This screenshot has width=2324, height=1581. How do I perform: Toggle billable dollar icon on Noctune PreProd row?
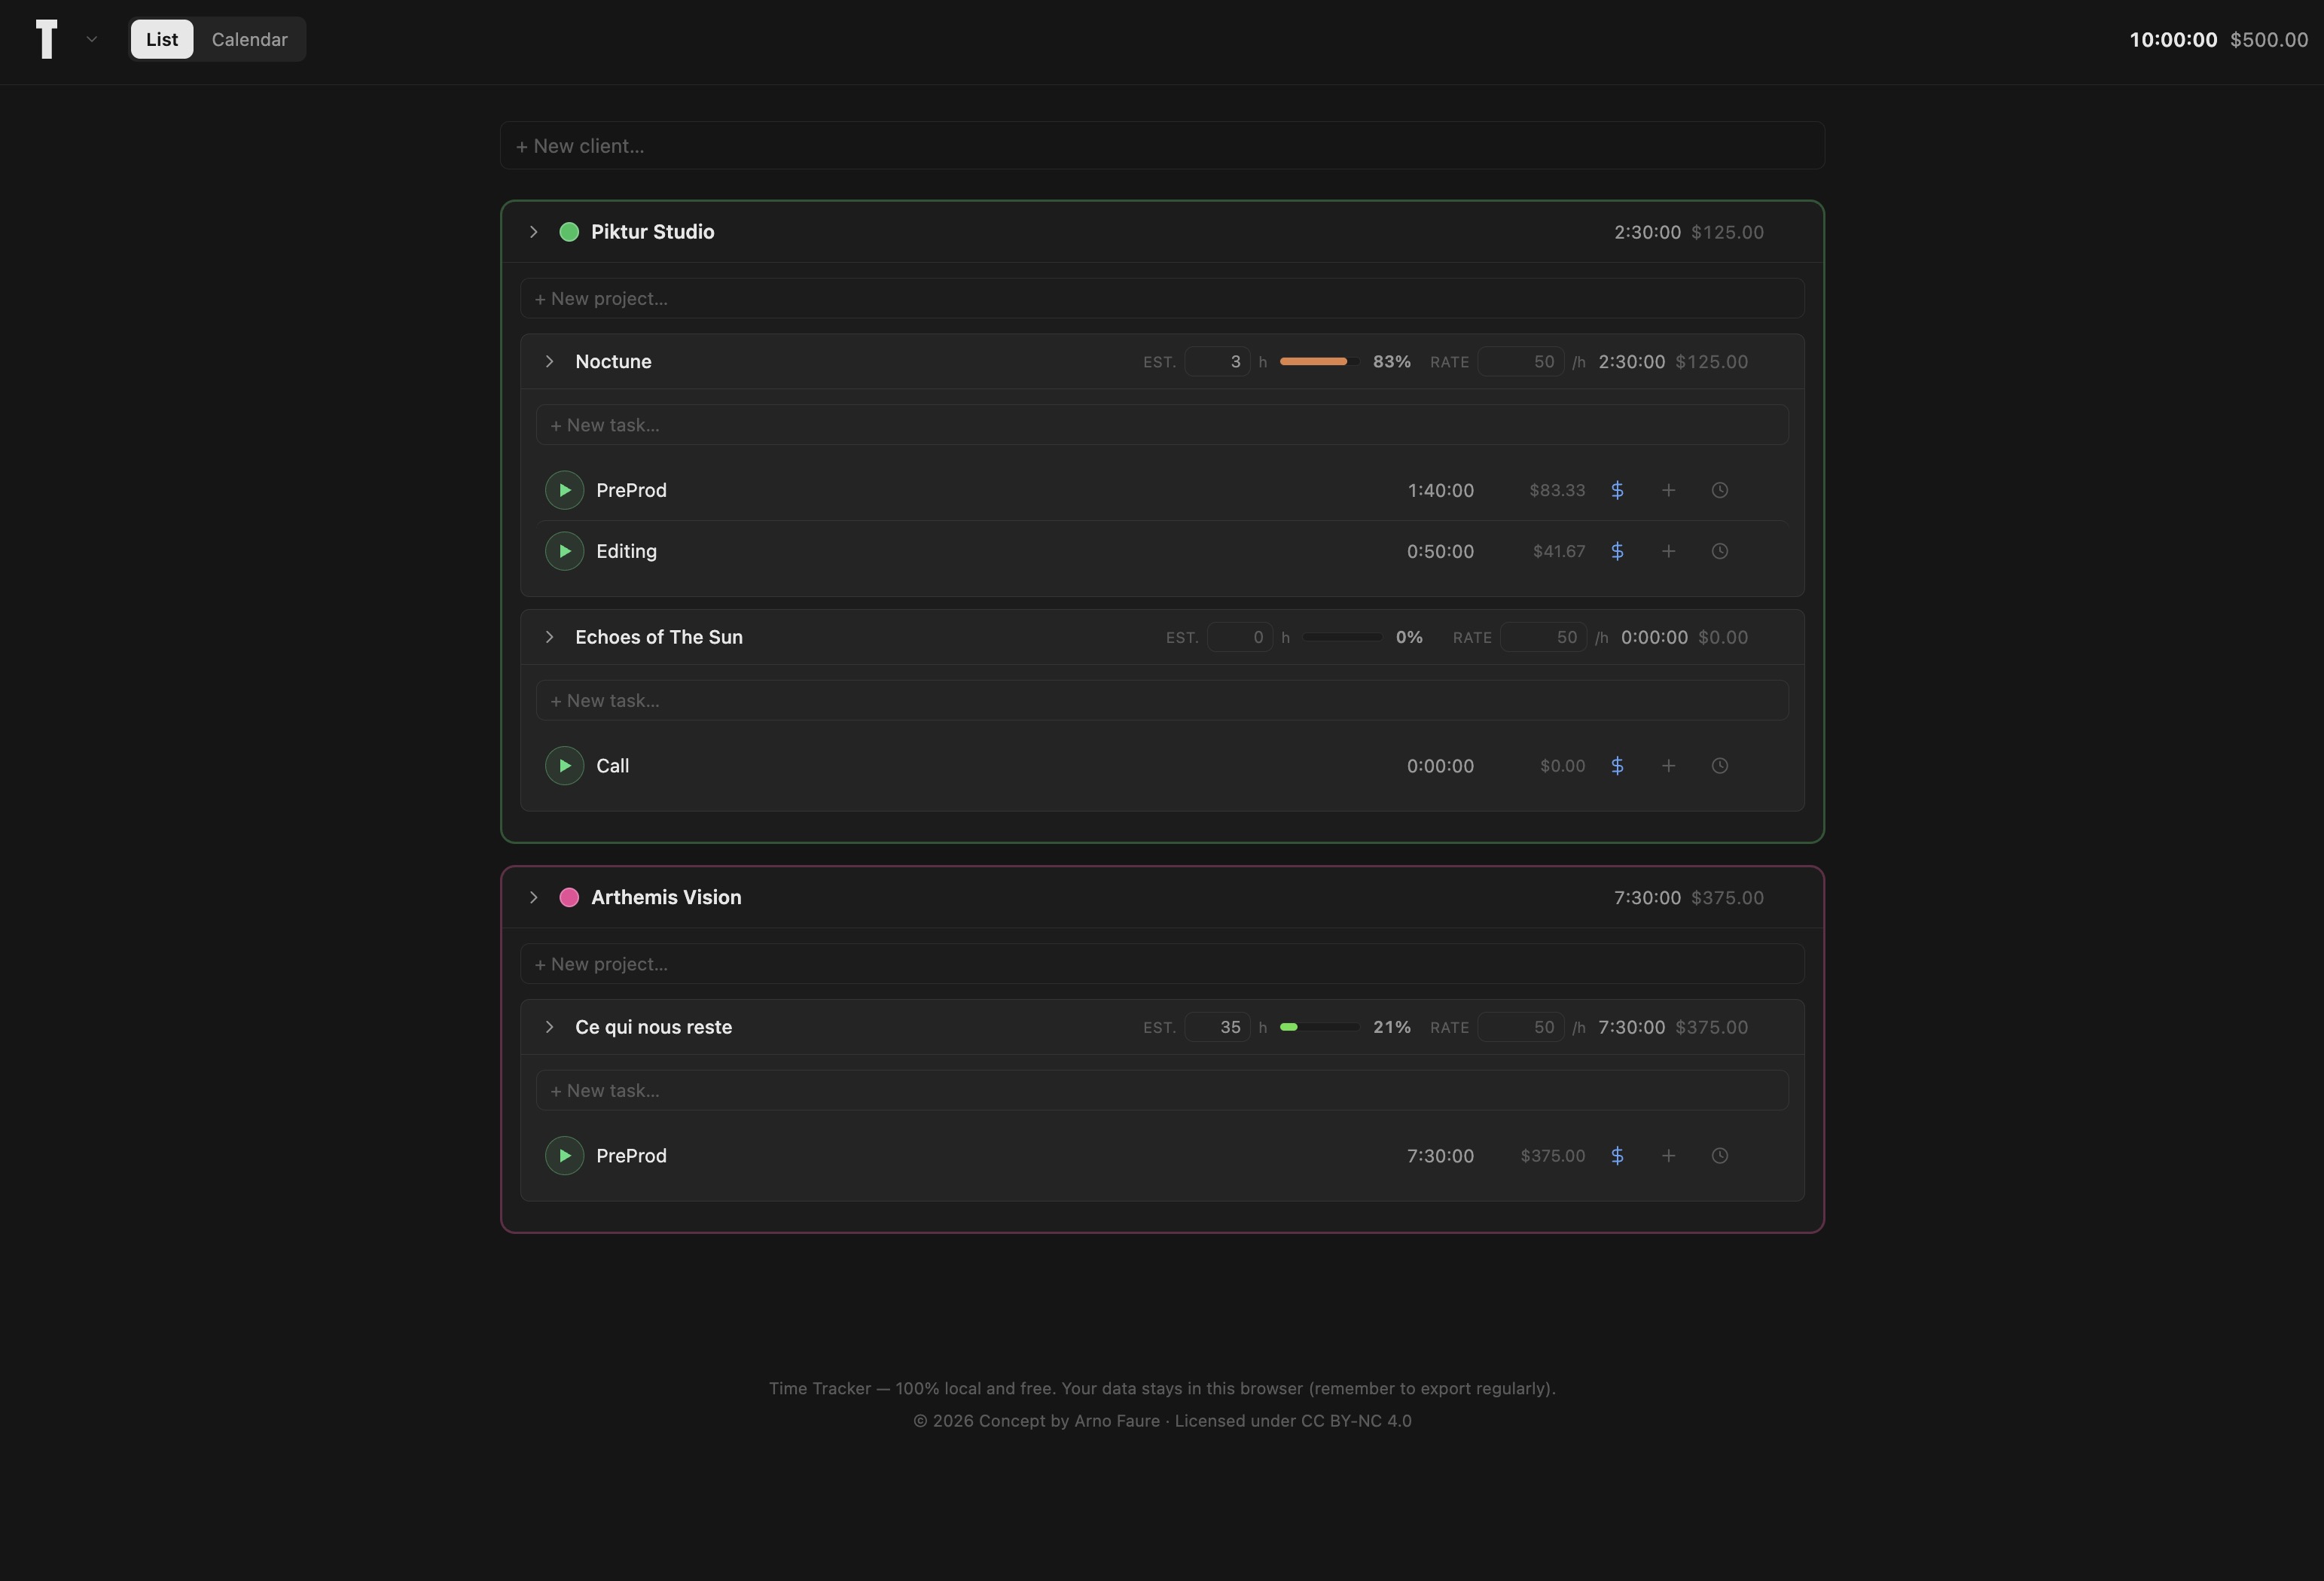click(x=1617, y=490)
